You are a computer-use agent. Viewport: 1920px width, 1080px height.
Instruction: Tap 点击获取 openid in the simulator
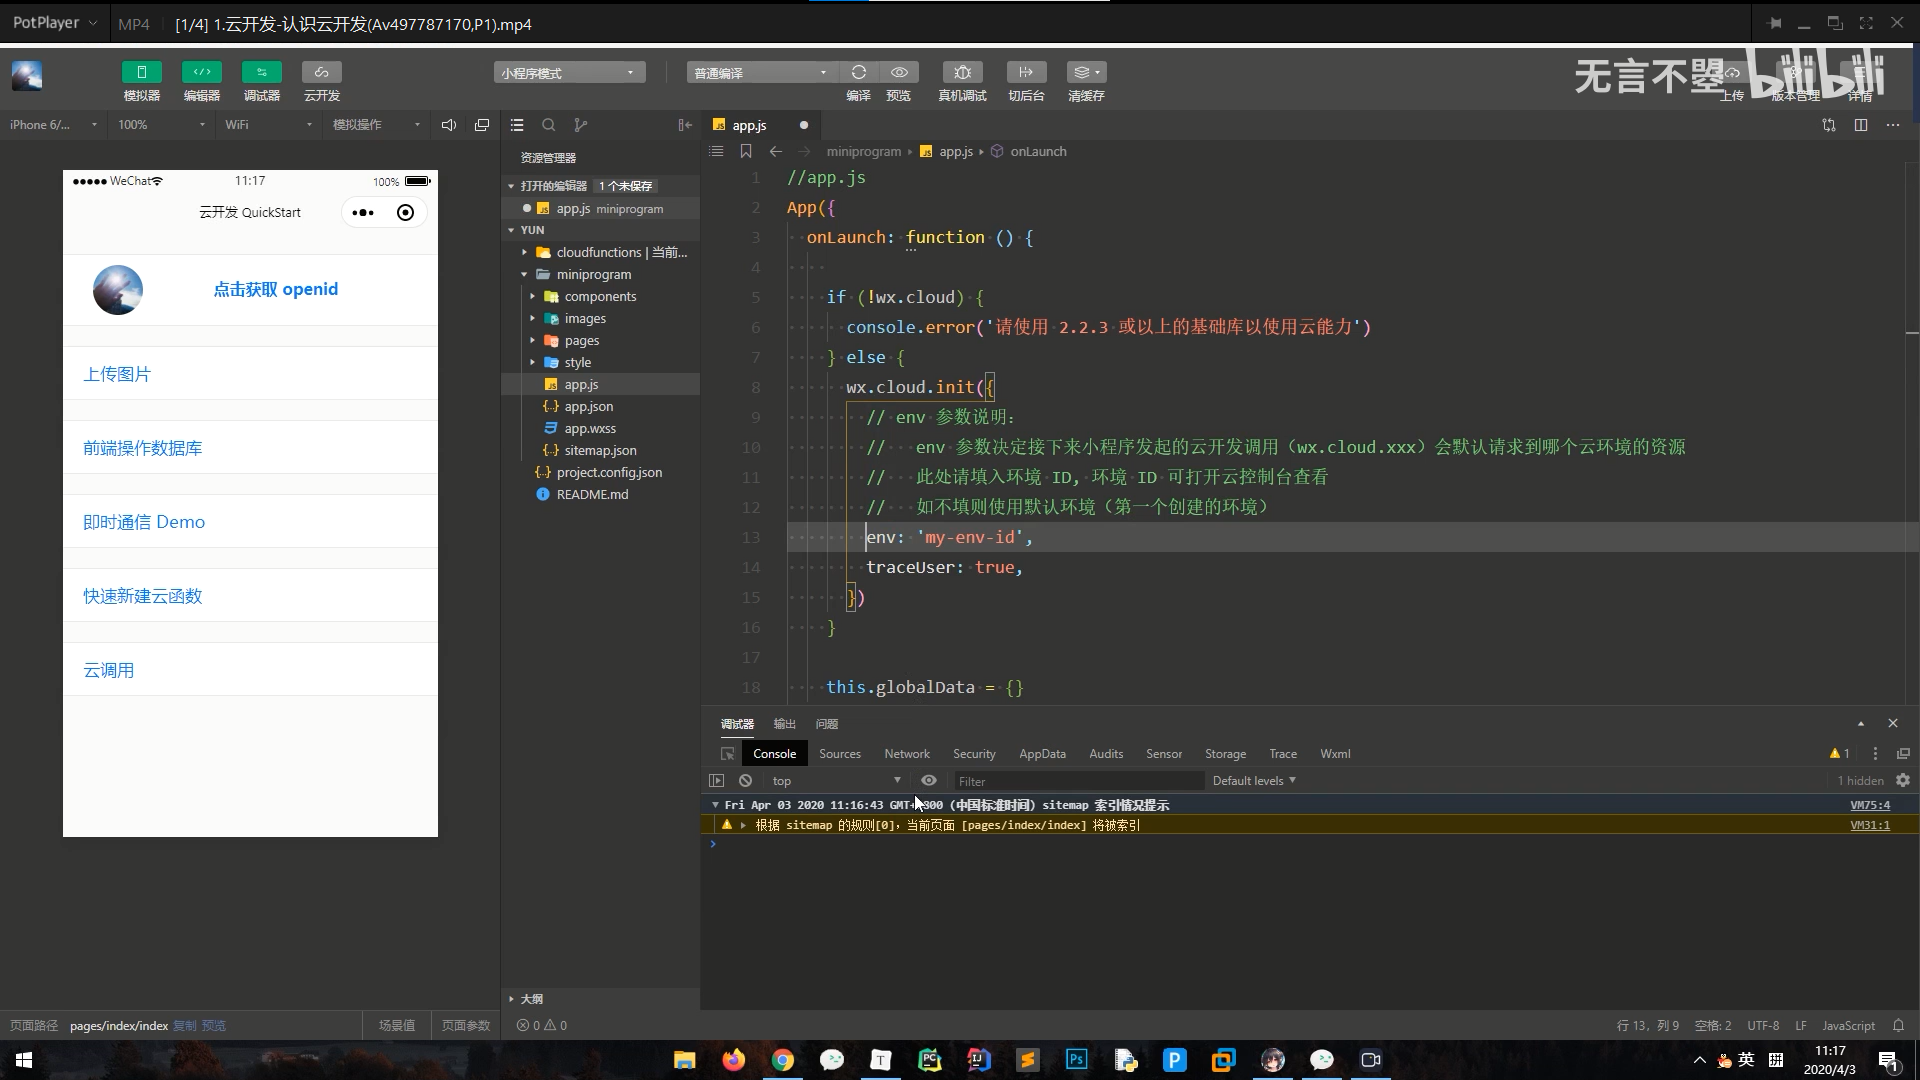275,289
